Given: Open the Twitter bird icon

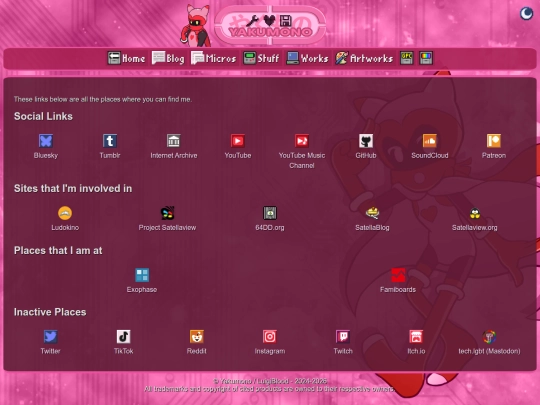Looking at the screenshot, I should click(50, 336).
